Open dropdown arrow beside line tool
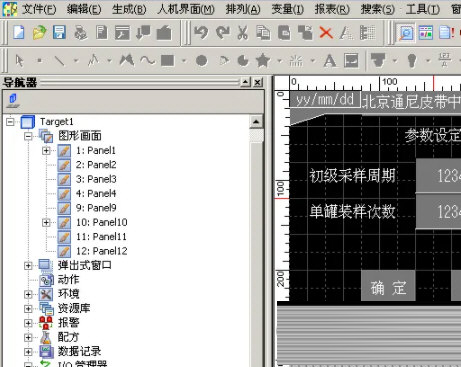The width and height of the screenshot is (461, 367). click(x=76, y=61)
